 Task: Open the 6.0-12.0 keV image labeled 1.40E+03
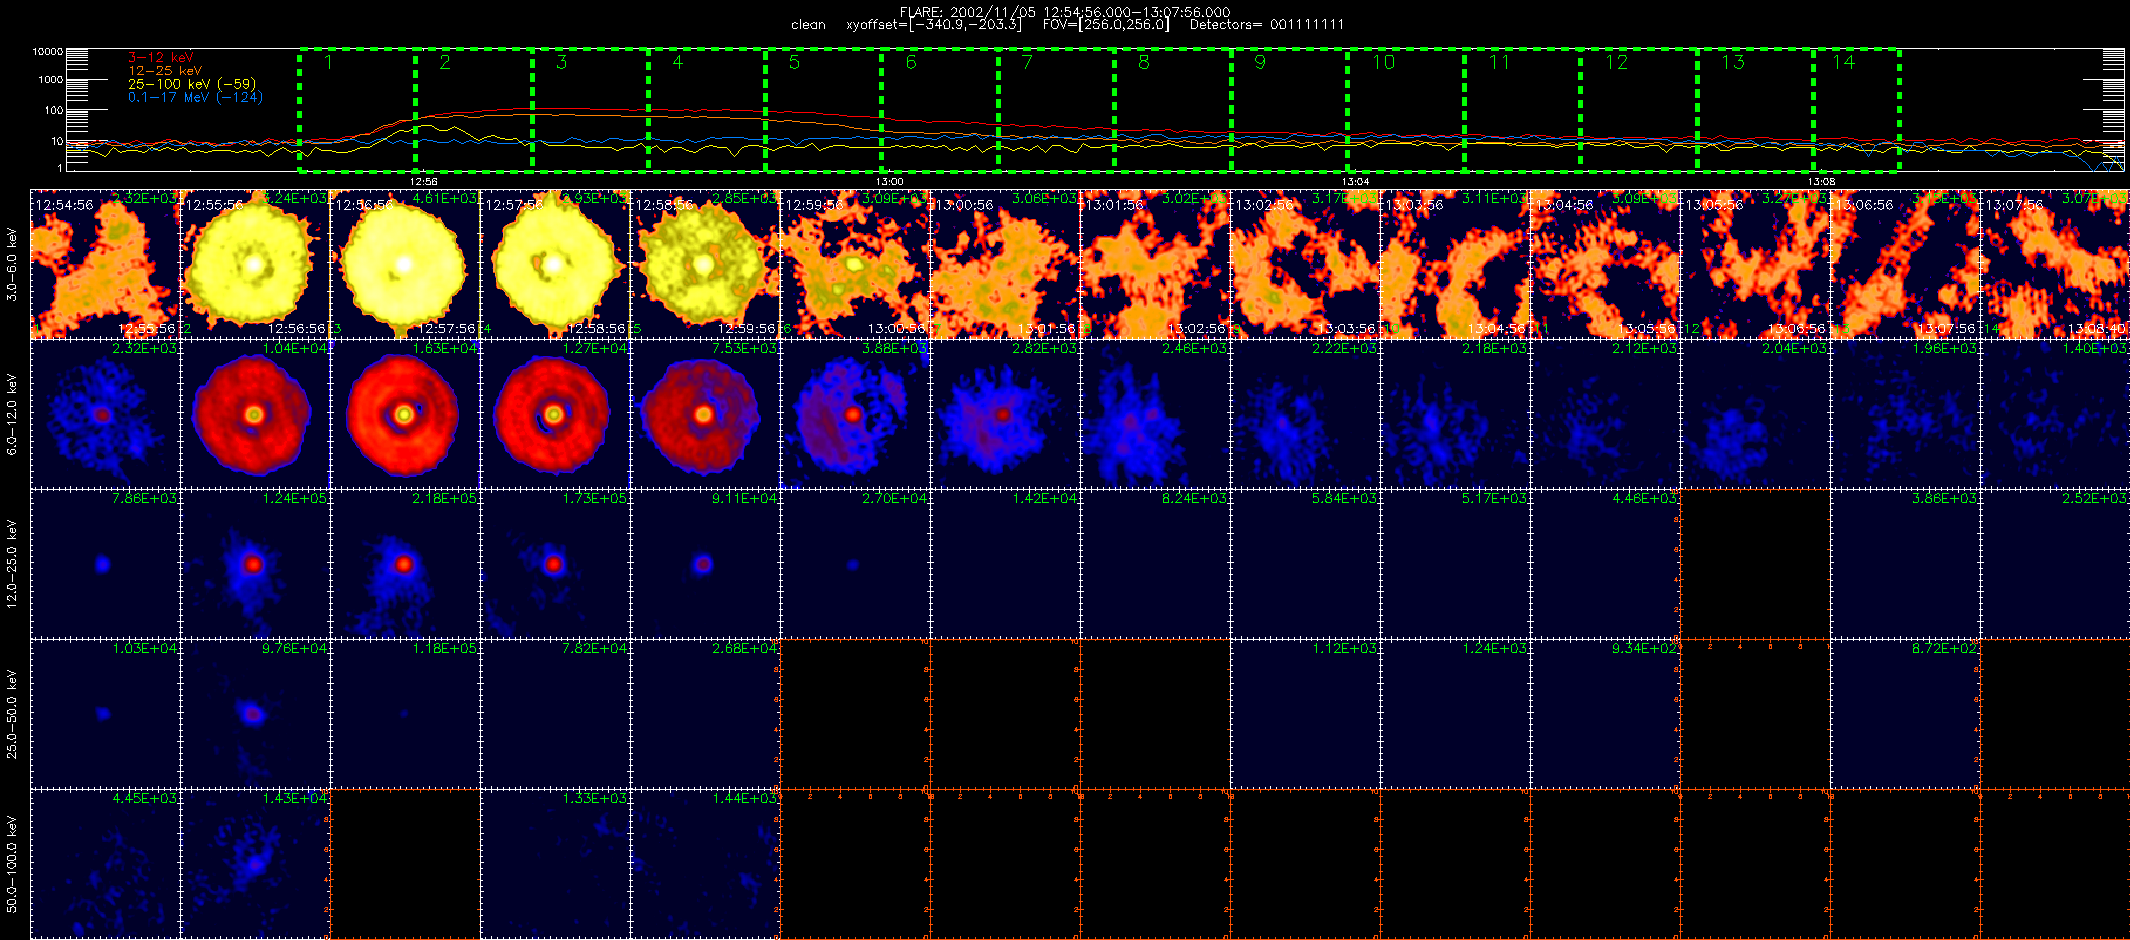(x=2055, y=414)
